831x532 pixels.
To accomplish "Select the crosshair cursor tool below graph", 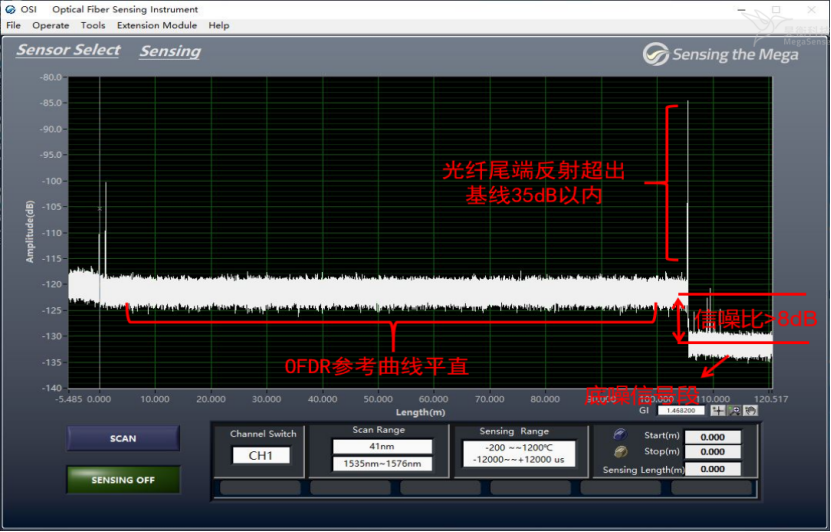I will 718,410.
